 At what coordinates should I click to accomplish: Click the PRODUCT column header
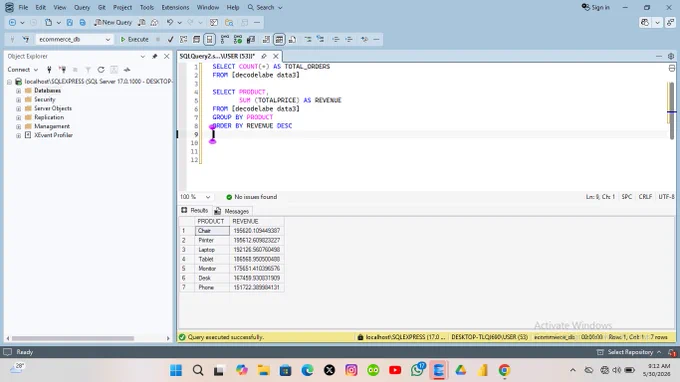tap(212, 221)
